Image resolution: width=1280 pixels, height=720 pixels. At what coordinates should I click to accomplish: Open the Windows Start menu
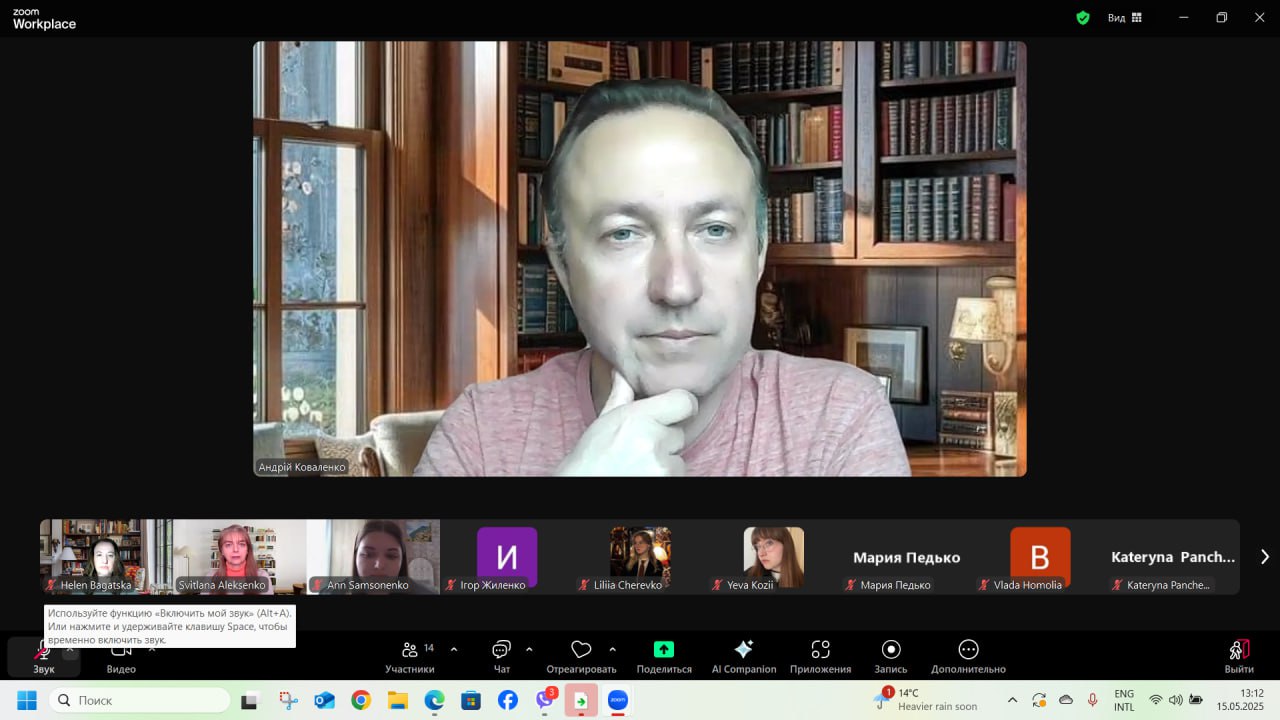tap(27, 700)
